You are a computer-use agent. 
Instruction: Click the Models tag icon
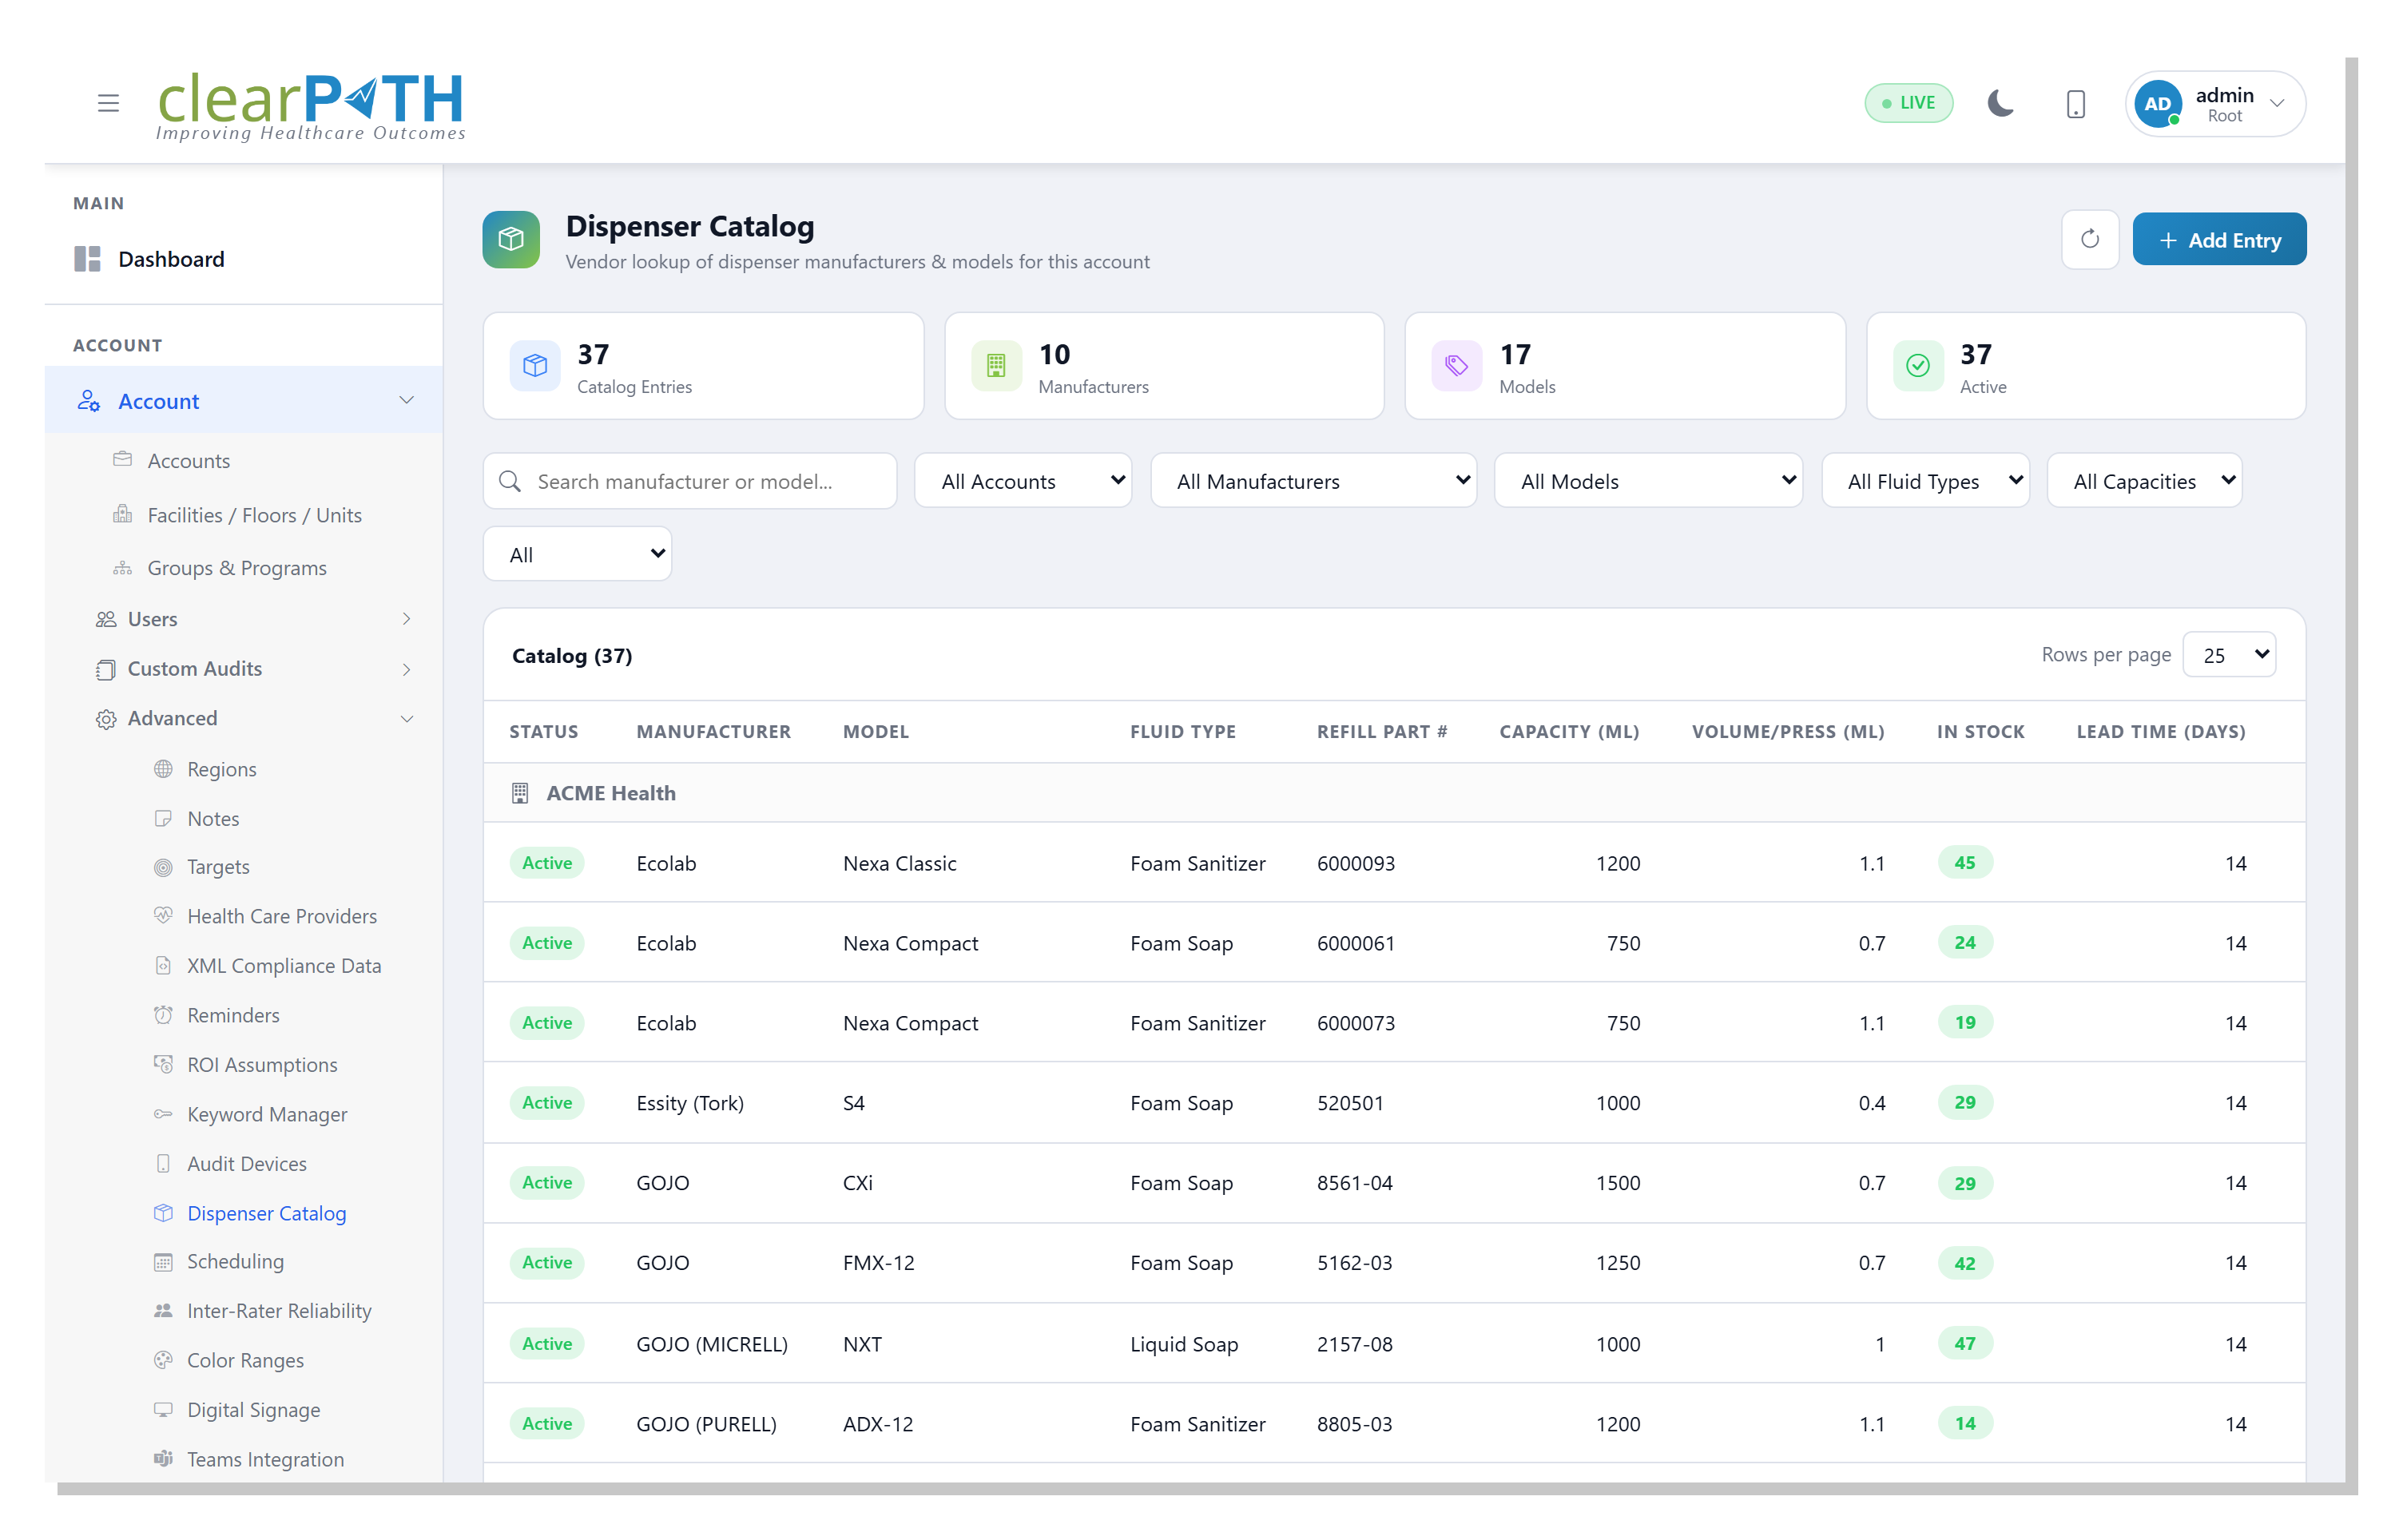[1456, 365]
